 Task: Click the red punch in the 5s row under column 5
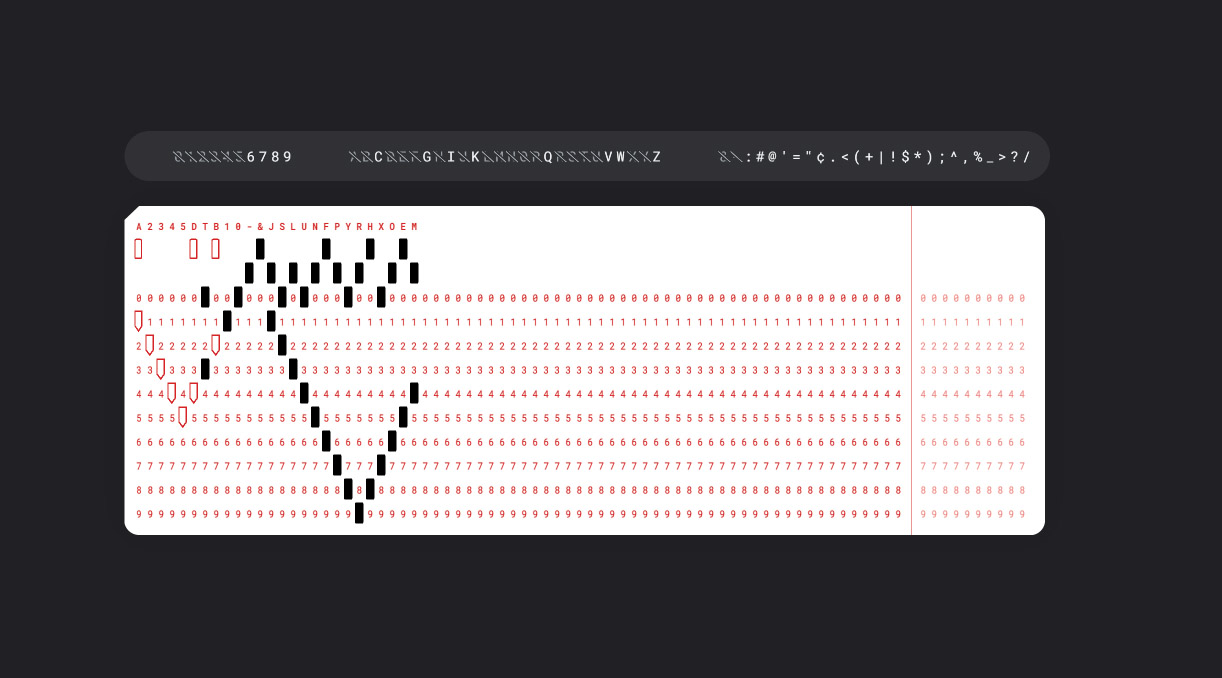pyautogui.click(x=183, y=417)
